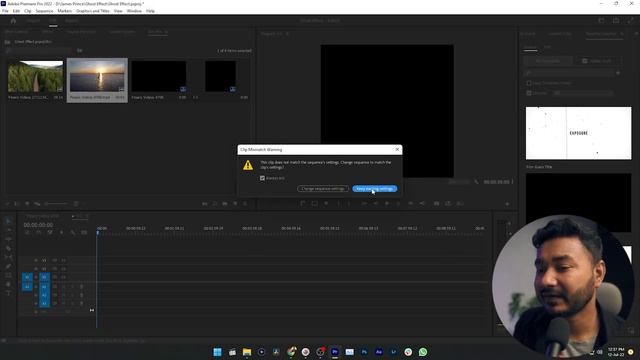The height and width of the screenshot is (360, 640).
Task: Click the timeline timecode 00:00:00:00
Action: 38,225
